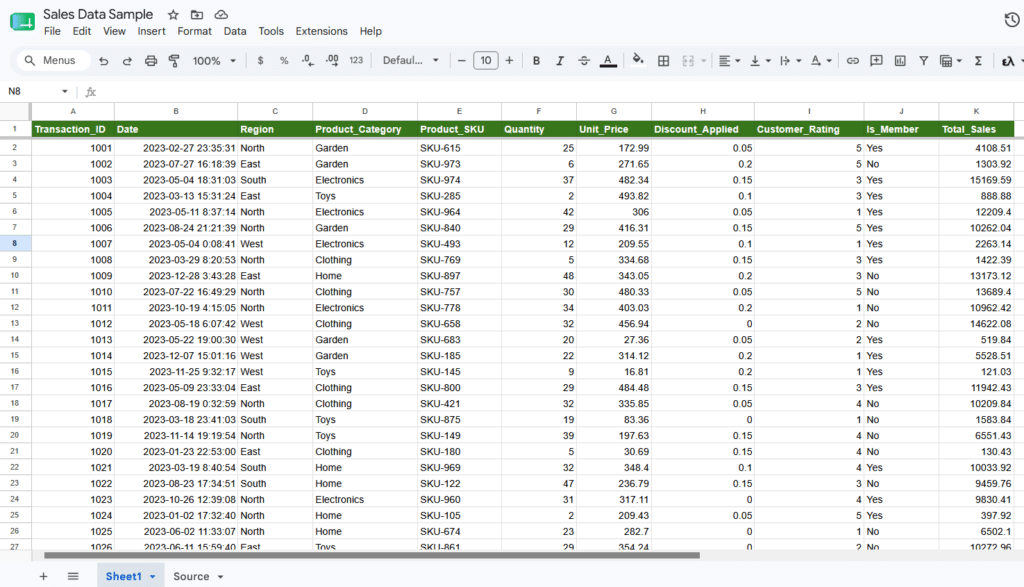Toggle Strikethrough formatting

[x=584, y=61]
